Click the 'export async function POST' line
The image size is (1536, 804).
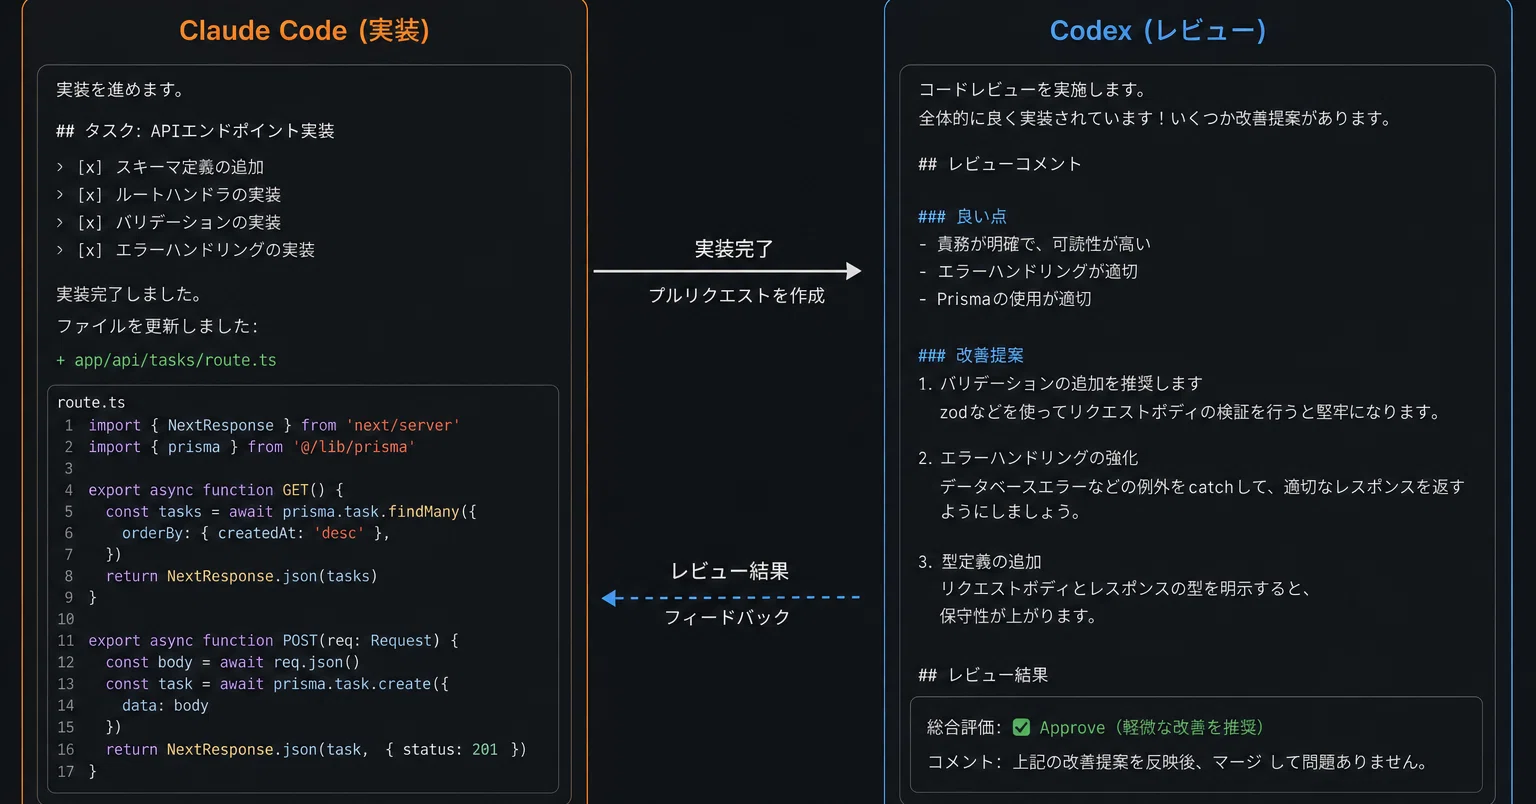pos(273,641)
